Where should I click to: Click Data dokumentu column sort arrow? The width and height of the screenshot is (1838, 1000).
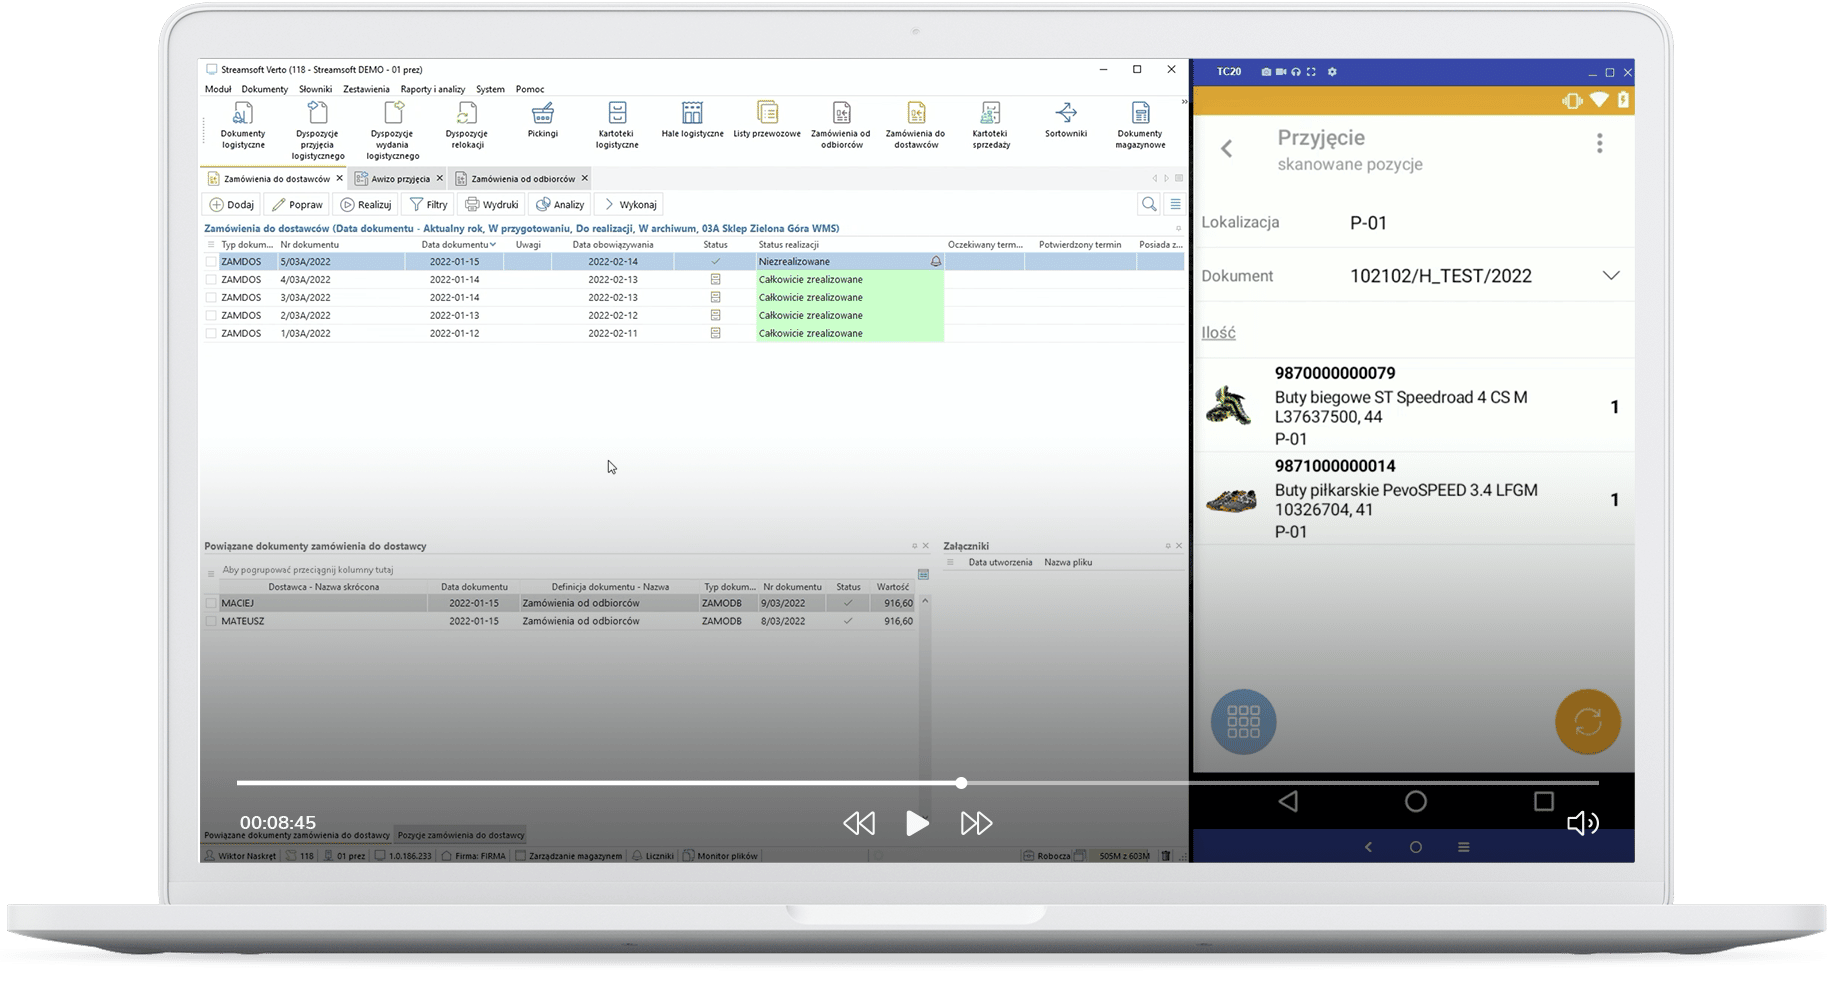(x=493, y=245)
